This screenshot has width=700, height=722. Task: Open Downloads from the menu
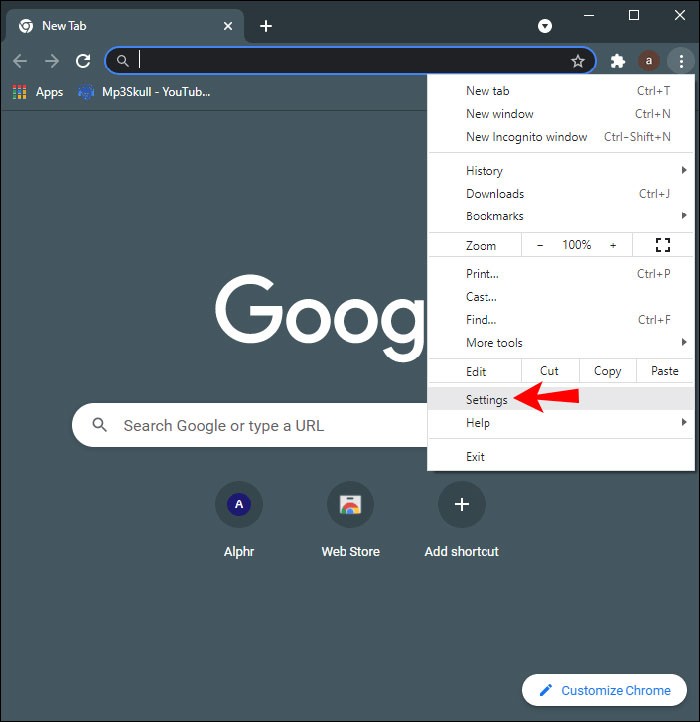pyautogui.click(x=495, y=194)
